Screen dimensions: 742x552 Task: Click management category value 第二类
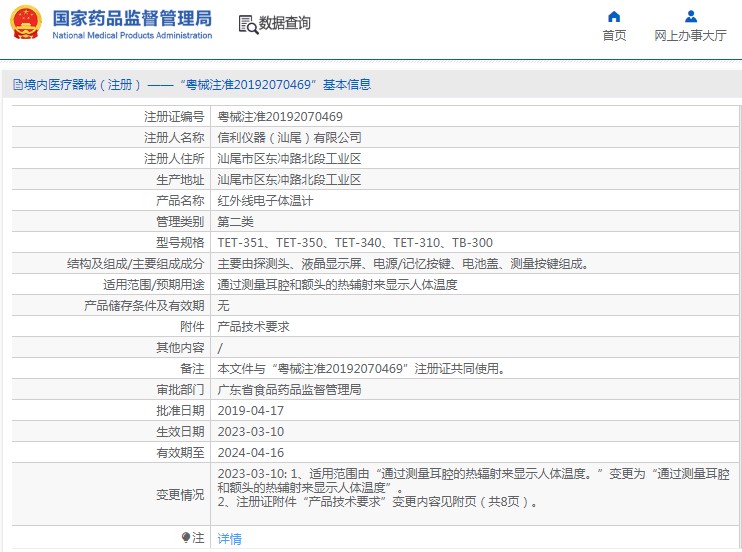pyautogui.click(x=235, y=222)
